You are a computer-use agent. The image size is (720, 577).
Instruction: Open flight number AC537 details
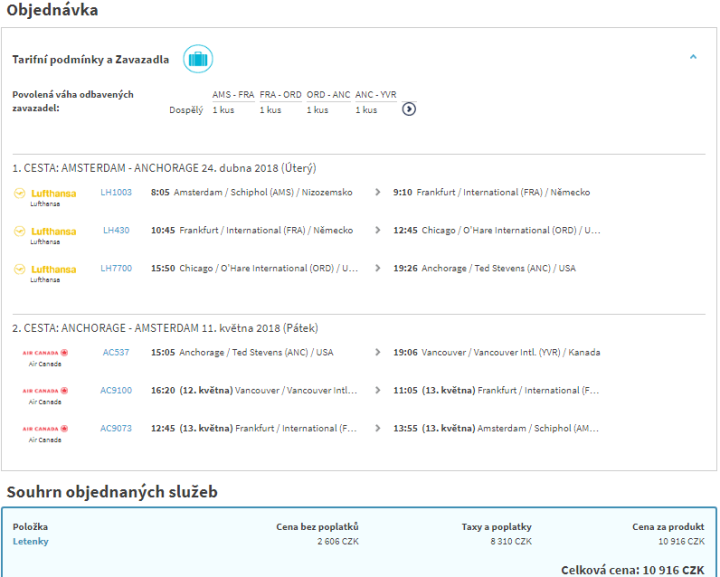coord(116,352)
